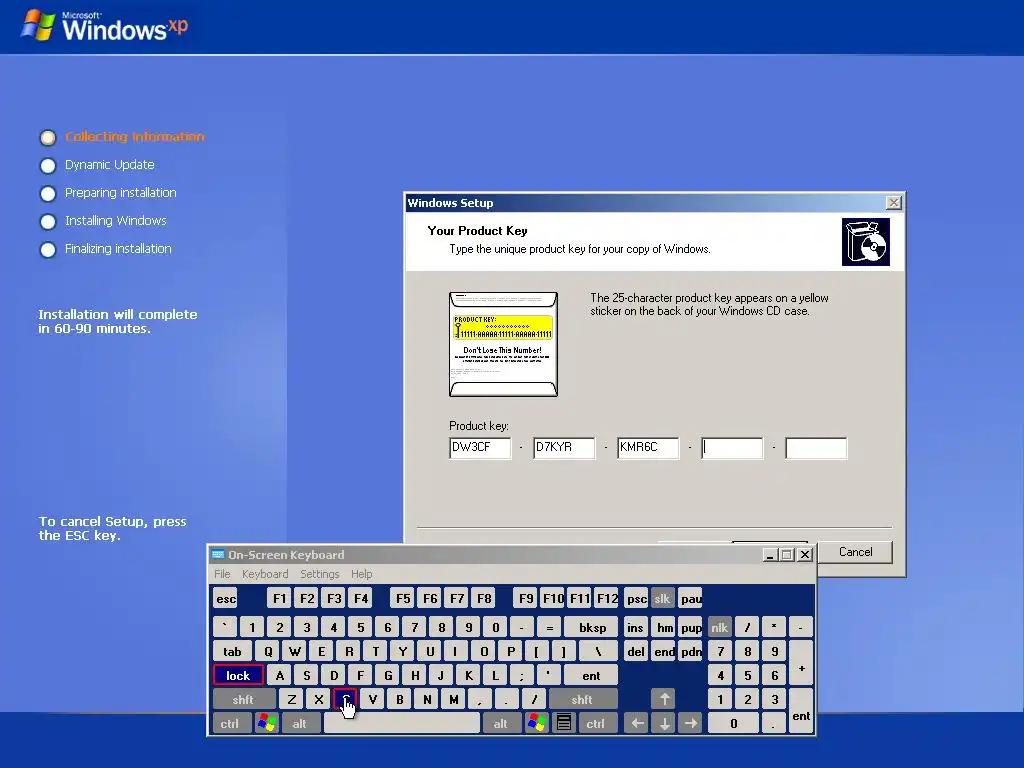This screenshot has height=768, width=1024.
Task: Close the On-Screen Keyboard window
Action: (x=805, y=554)
